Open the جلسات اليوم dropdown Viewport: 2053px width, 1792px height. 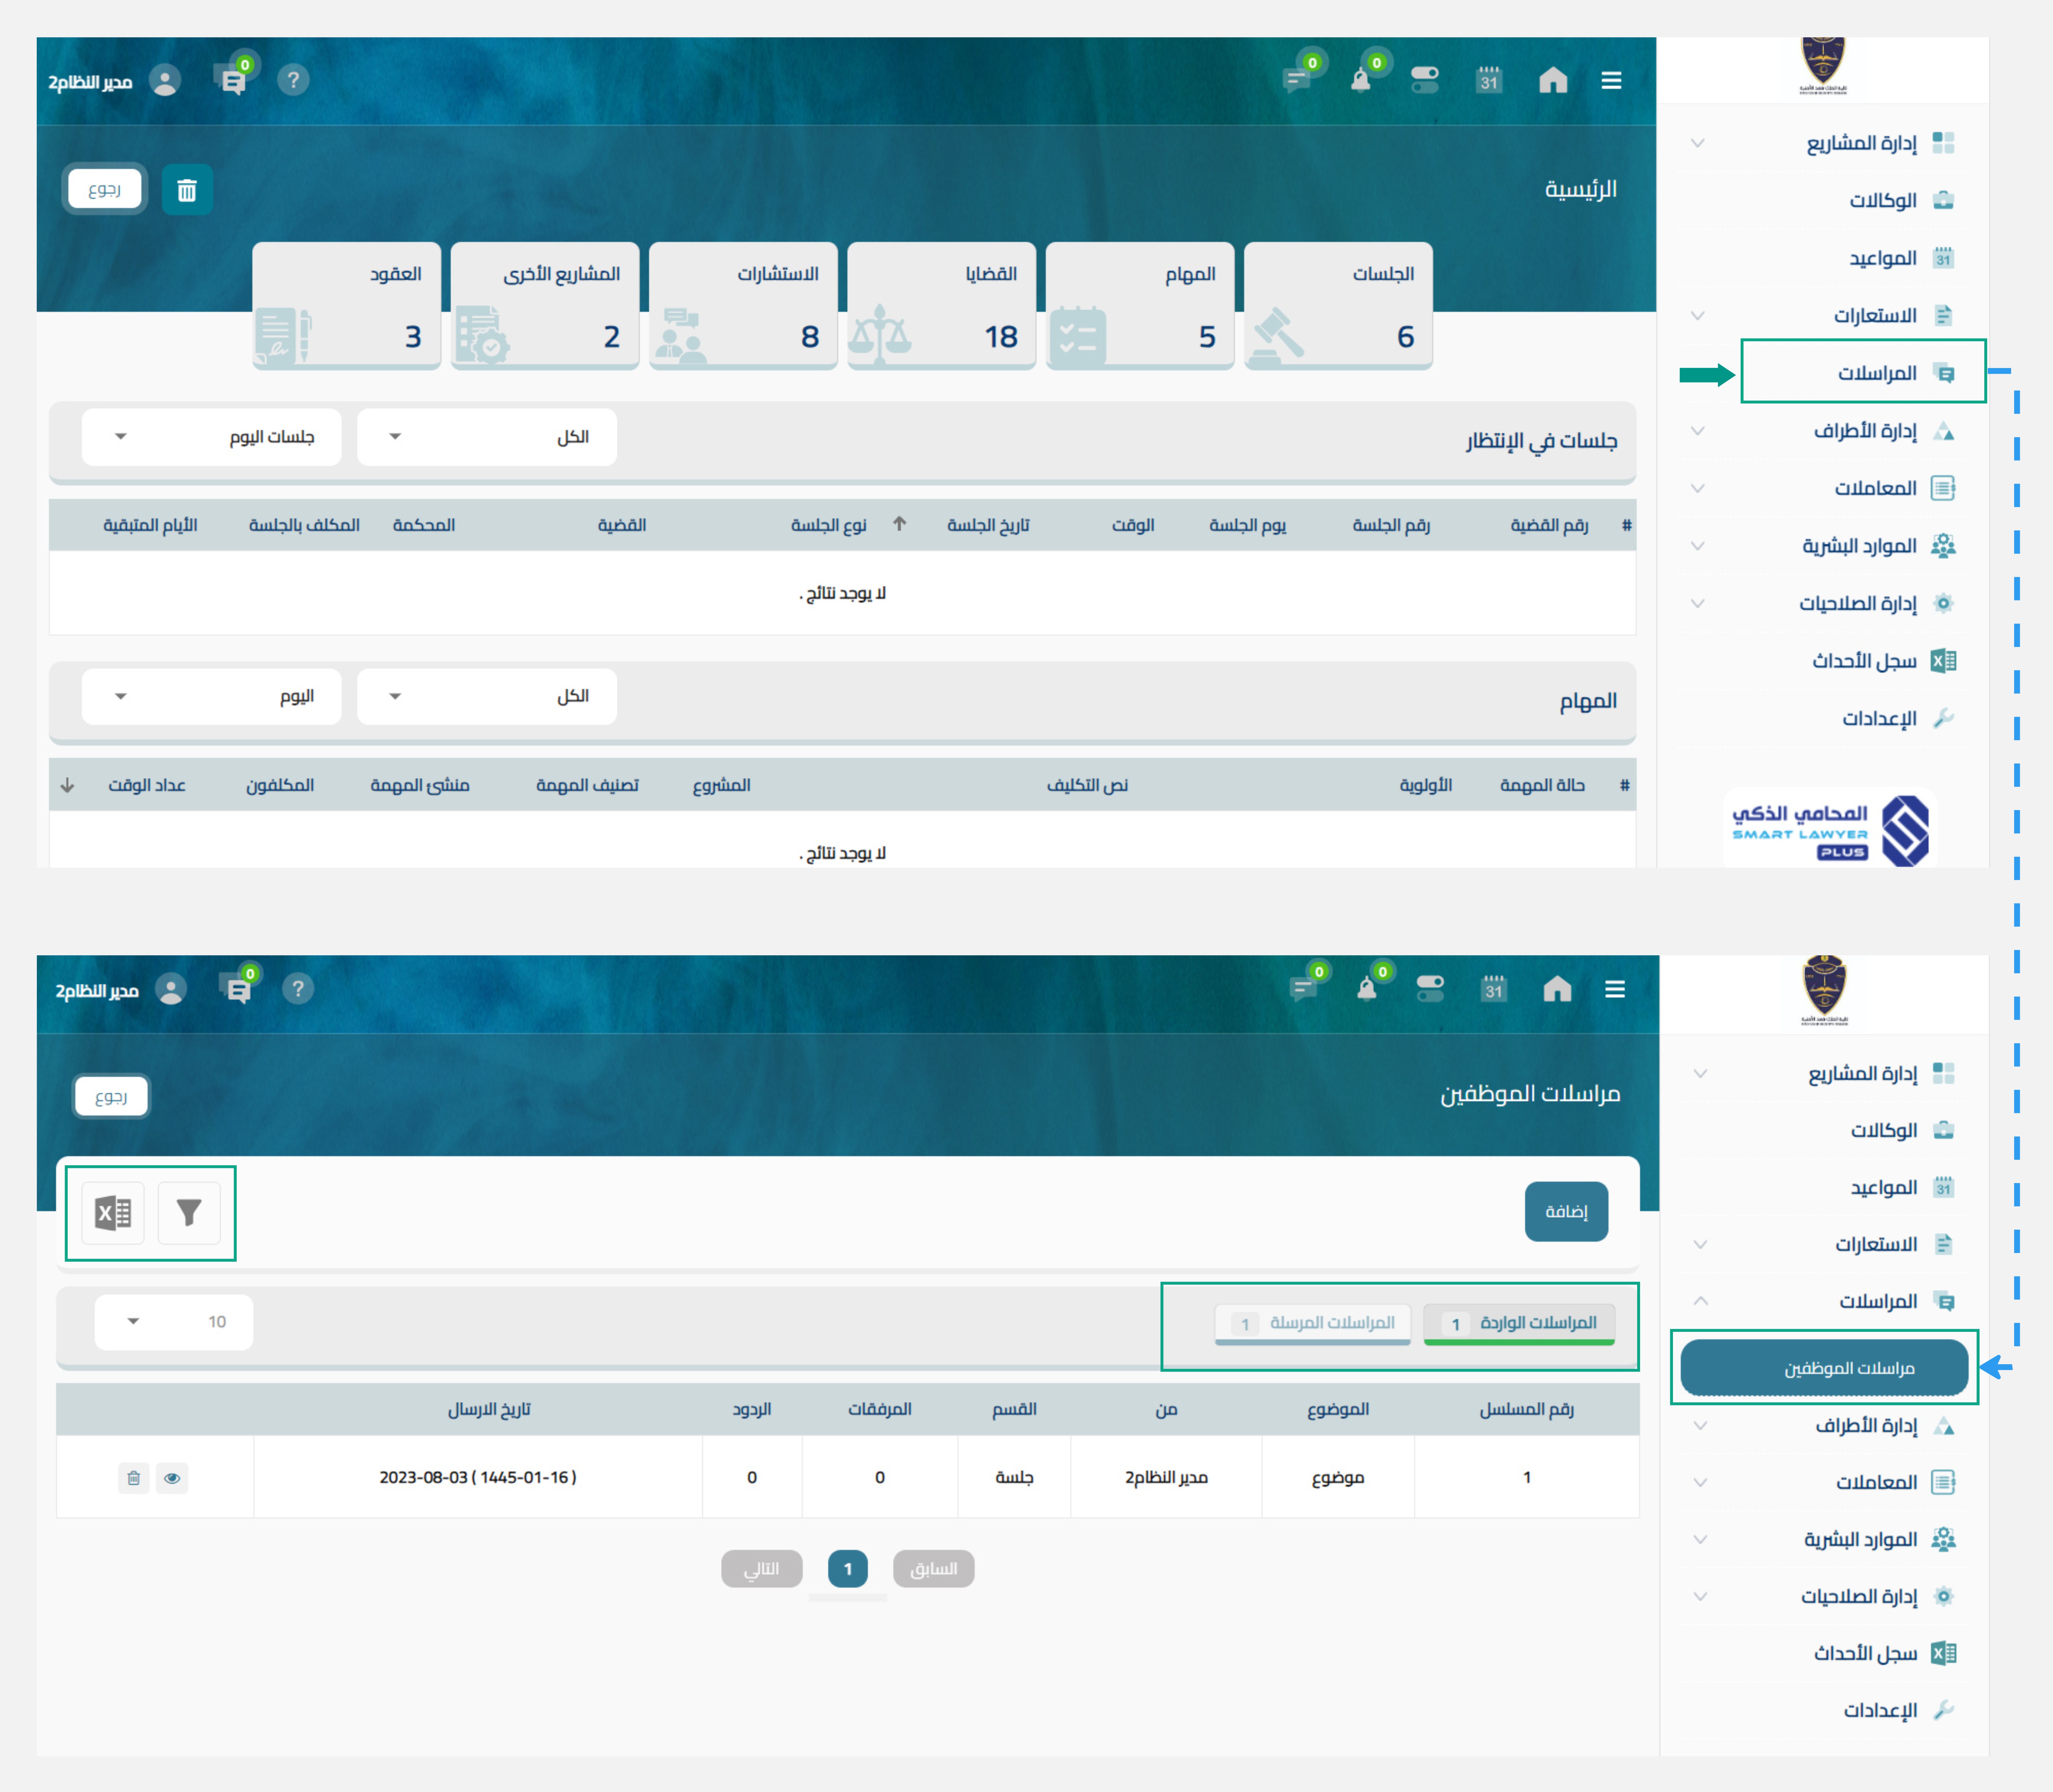point(212,437)
